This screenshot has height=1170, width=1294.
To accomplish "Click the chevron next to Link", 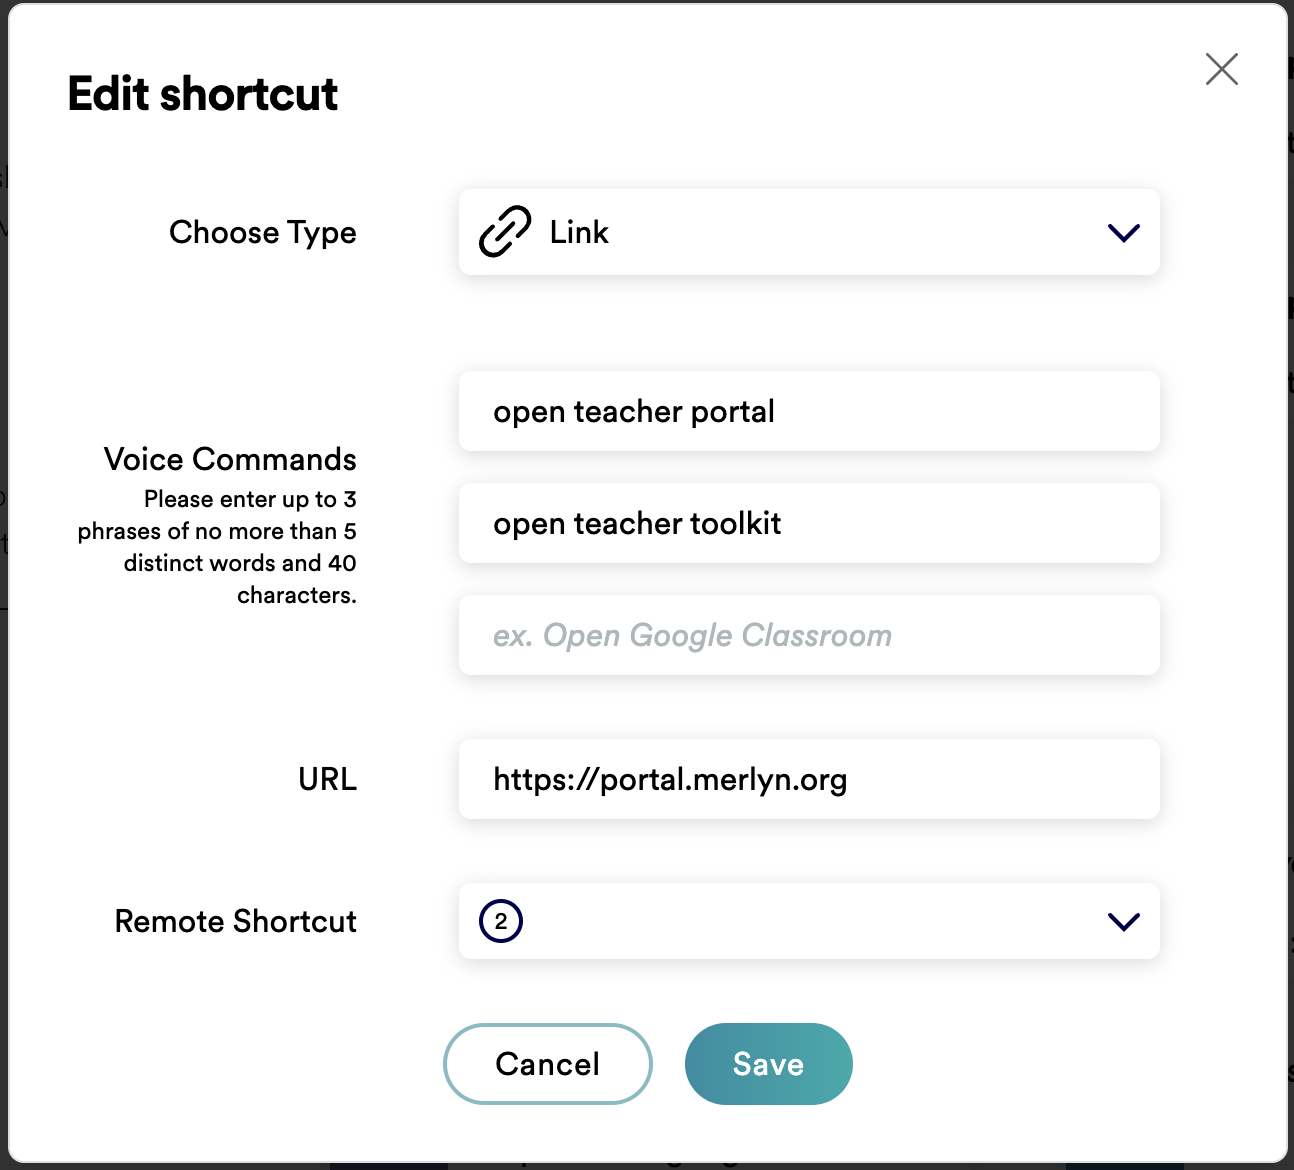I will click(x=1123, y=232).
